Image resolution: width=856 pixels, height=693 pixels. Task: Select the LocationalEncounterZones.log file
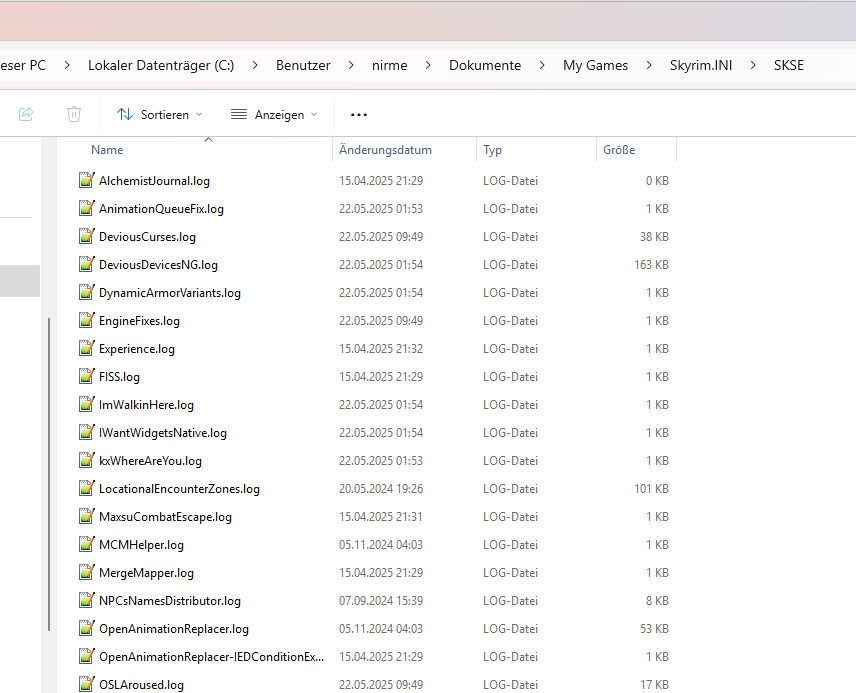click(x=179, y=489)
